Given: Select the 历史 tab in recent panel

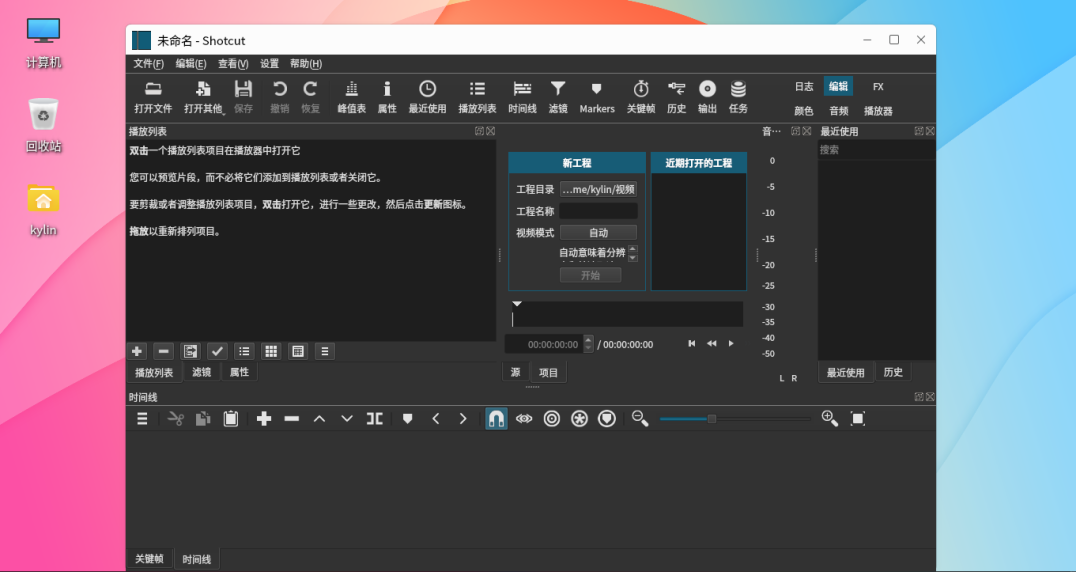Looking at the screenshot, I should click(x=893, y=372).
